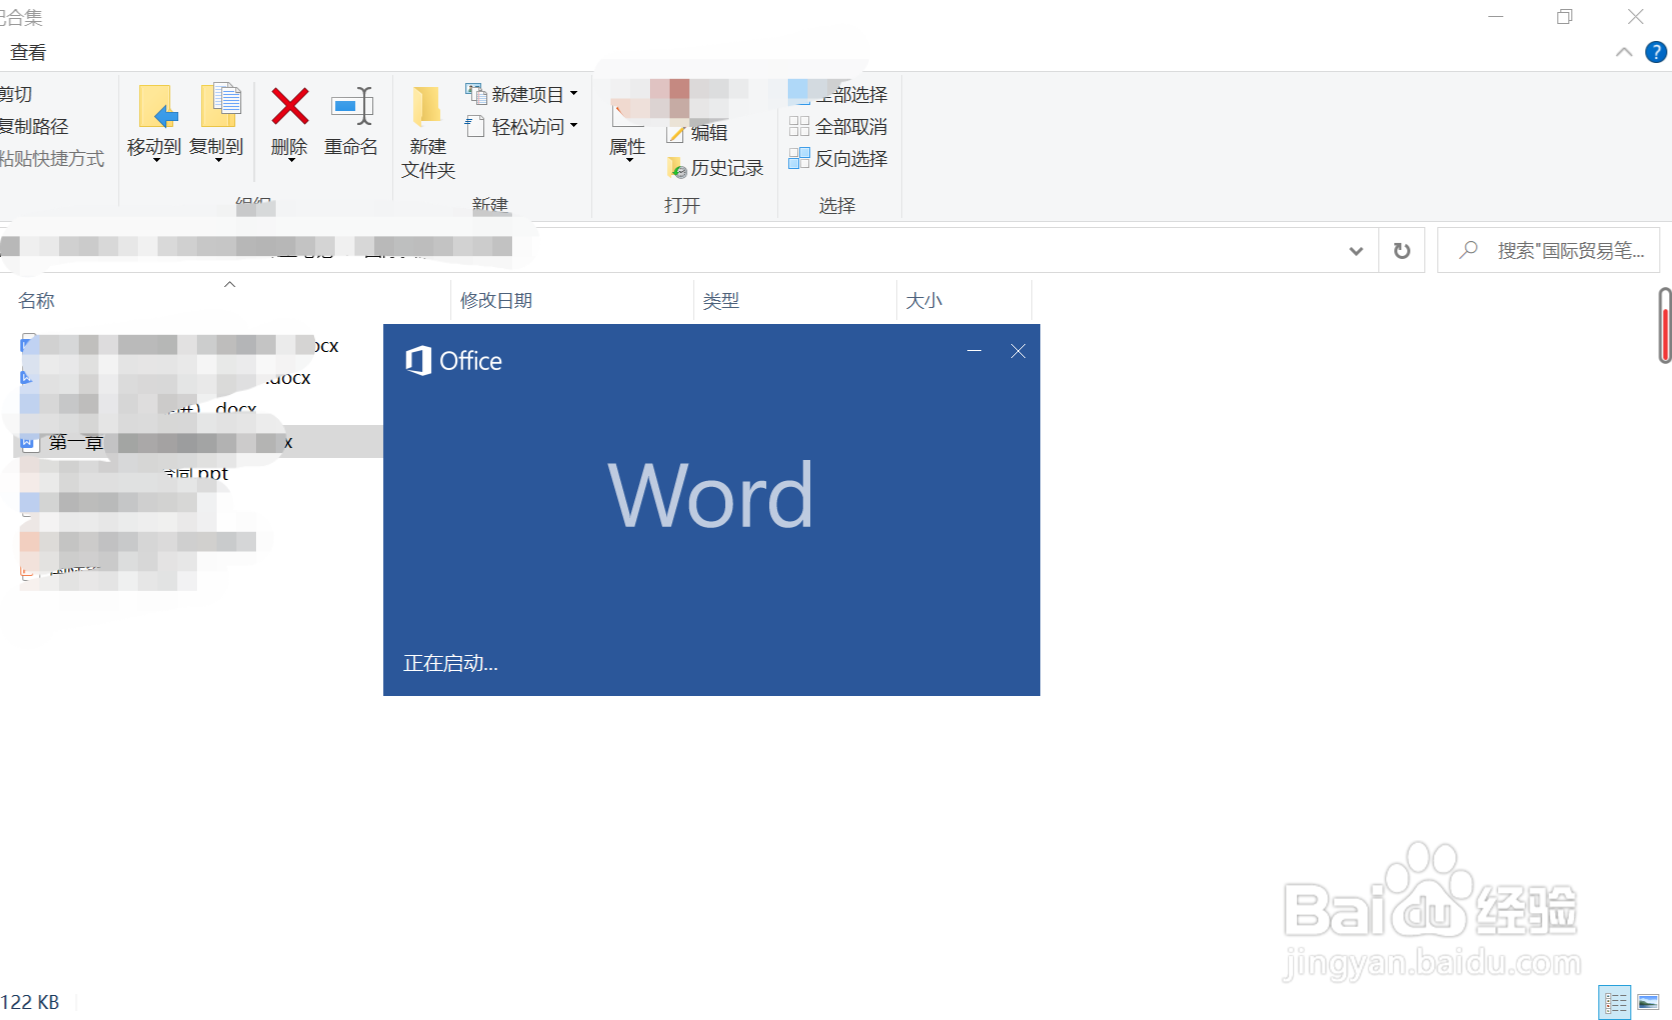Refresh the folder view with refresh icon
This screenshot has height=1020, width=1672.
click(1401, 250)
